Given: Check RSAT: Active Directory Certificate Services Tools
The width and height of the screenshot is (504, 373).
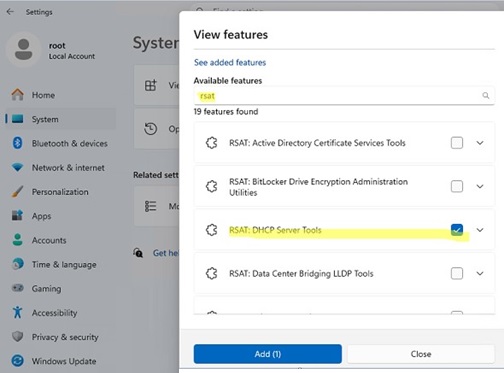Looking at the screenshot, I should [457, 143].
